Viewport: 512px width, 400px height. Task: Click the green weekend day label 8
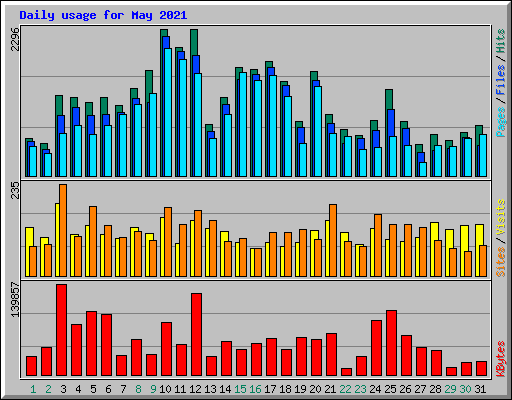pos(138,389)
